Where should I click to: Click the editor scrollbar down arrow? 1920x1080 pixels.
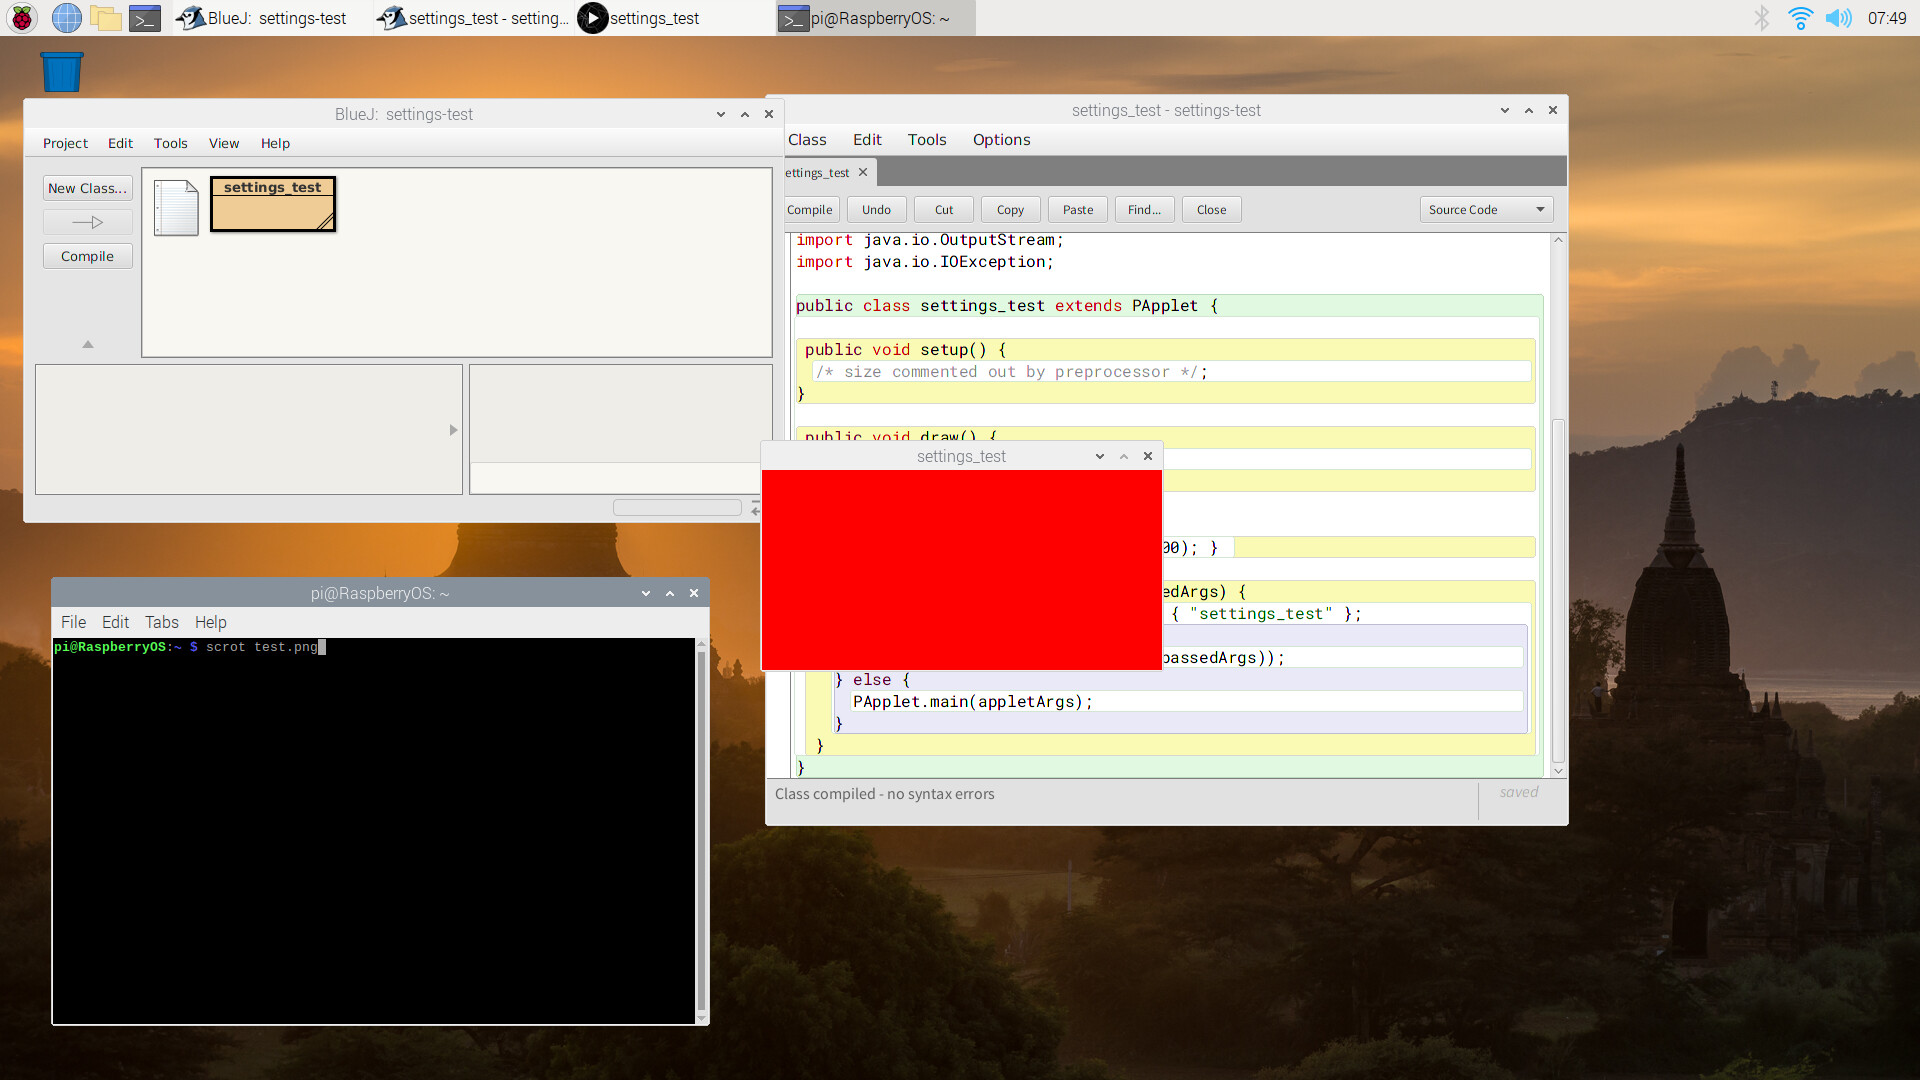[x=1558, y=771]
